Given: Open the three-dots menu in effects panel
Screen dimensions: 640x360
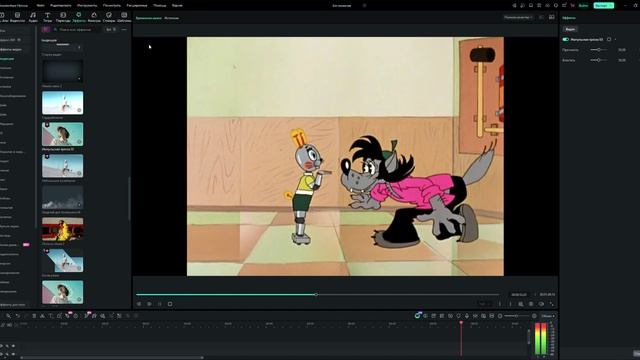Looking at the screenshot, I should 124,29.
